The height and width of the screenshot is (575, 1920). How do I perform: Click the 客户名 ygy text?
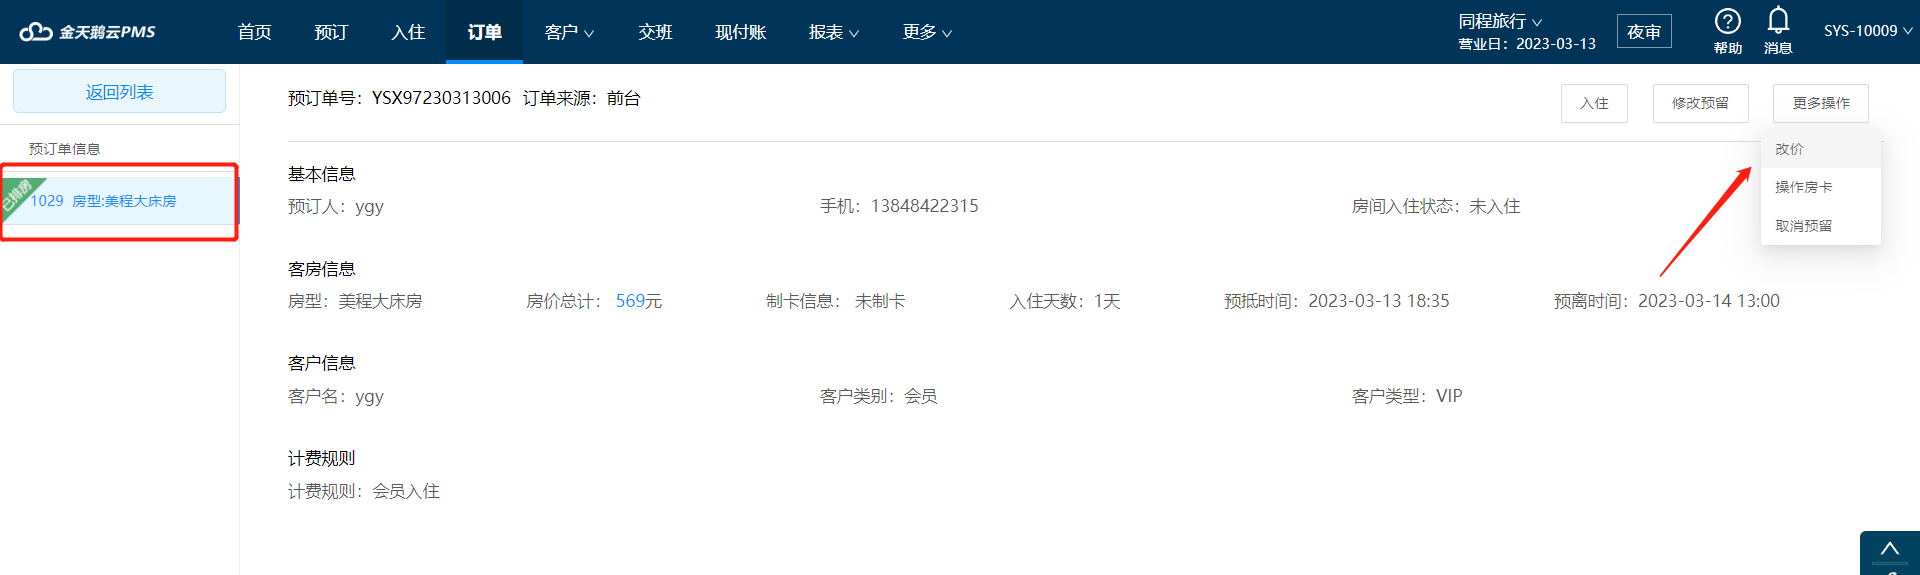click(x=336, y=396)
